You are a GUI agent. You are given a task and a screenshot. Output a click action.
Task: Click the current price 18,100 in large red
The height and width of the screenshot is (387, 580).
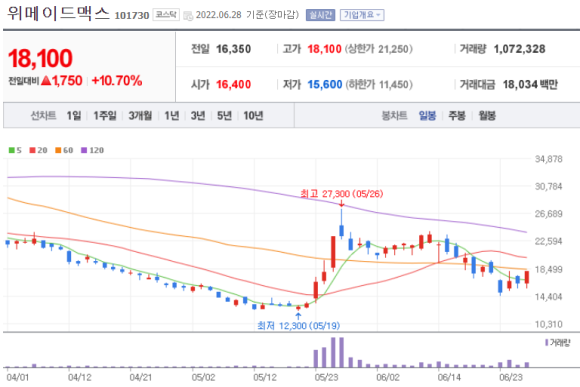tap(40, 58)
